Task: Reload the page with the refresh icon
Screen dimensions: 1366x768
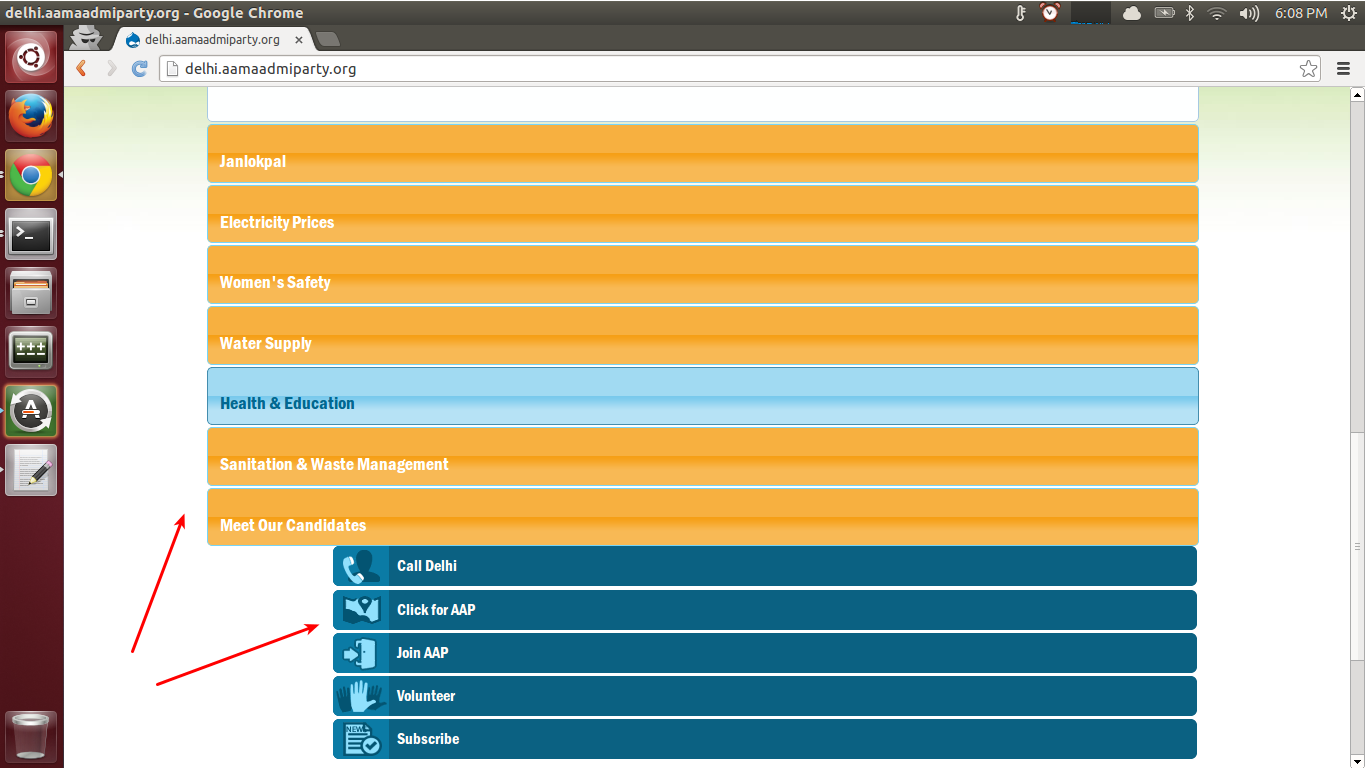Action: (x=140, y=68)
